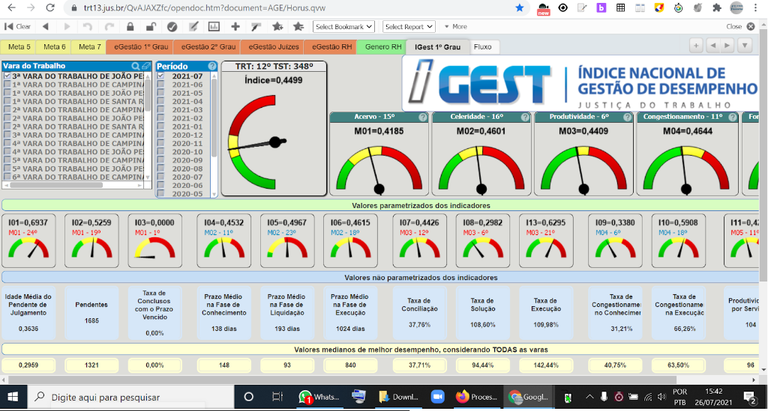
Task: Open the eGestão Juízes tab
Action: click(x=272, y=47)
